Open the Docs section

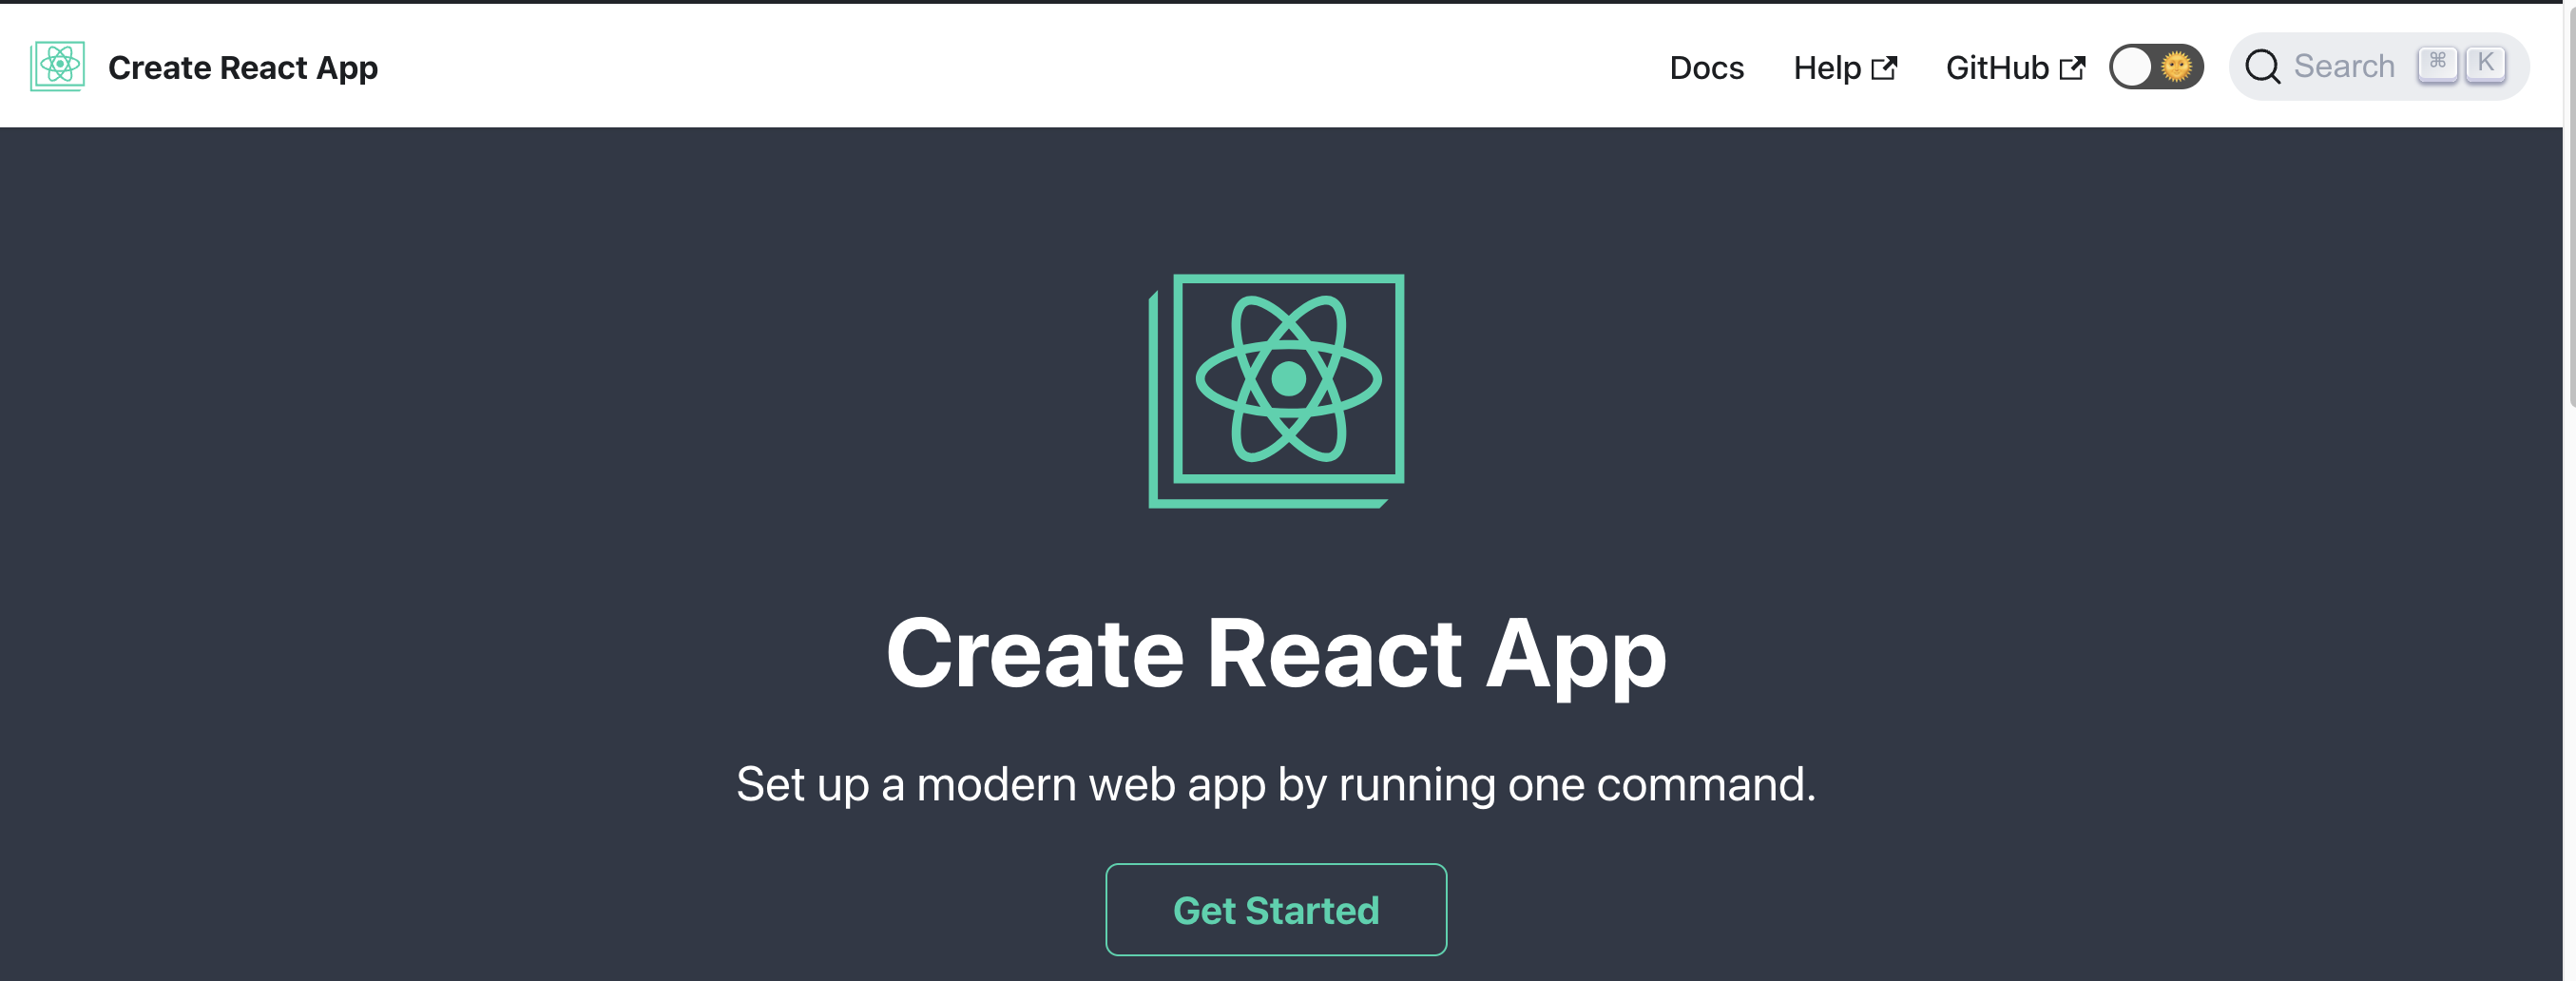tap(1707, 68)
